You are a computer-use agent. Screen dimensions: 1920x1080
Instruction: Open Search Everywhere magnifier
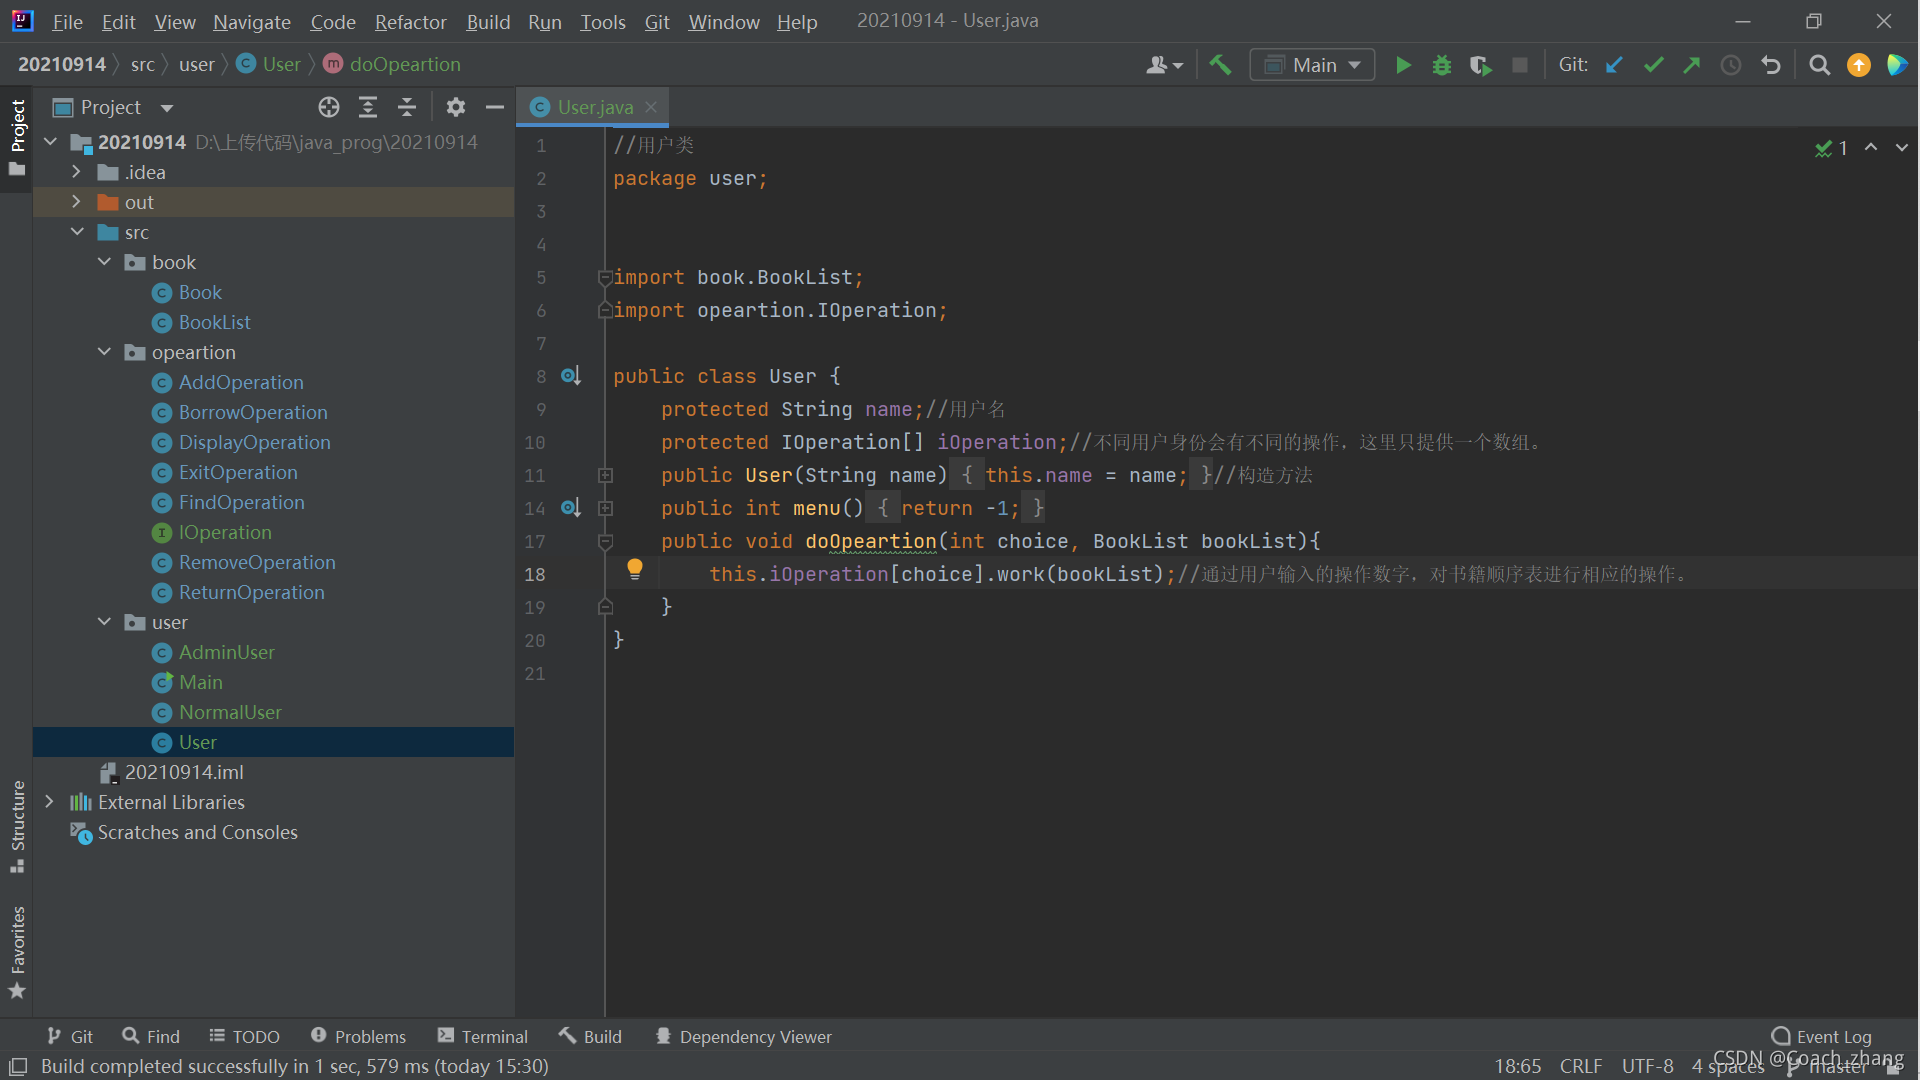click(1820, 65)
